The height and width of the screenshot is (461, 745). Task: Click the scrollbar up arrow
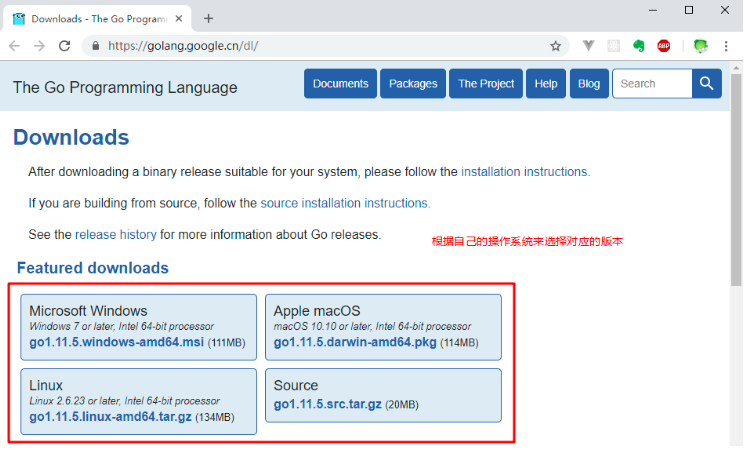click(736, 67)
